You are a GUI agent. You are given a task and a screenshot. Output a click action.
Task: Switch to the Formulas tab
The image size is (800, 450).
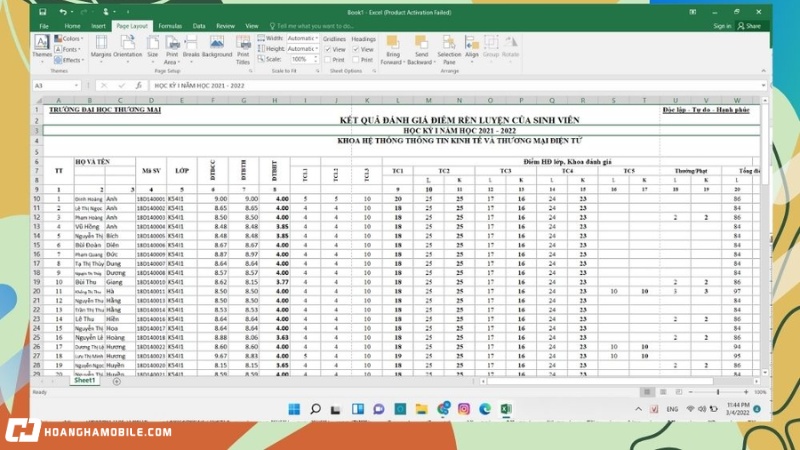click(170, 26)
